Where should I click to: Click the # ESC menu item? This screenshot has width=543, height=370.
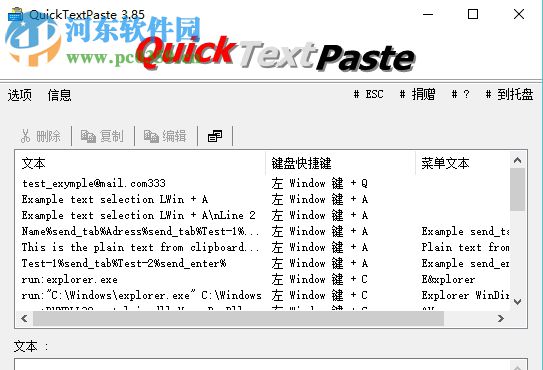click(368, 94)
